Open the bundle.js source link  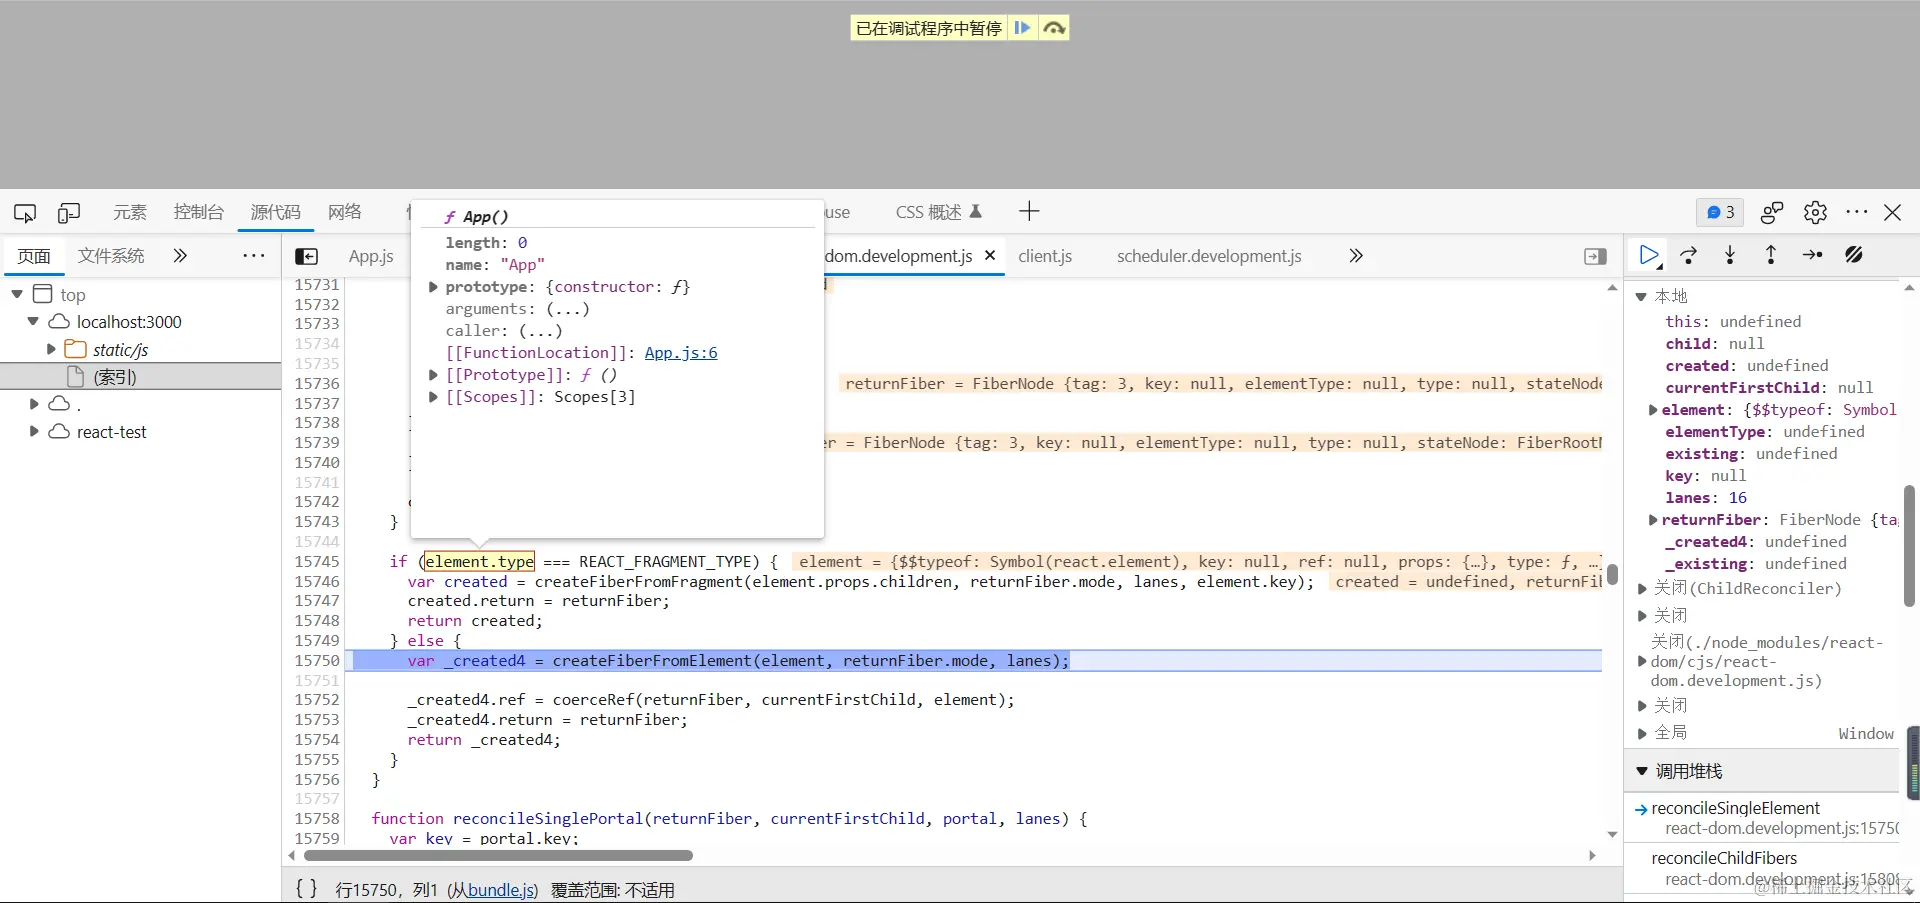[x=500, y=890]
